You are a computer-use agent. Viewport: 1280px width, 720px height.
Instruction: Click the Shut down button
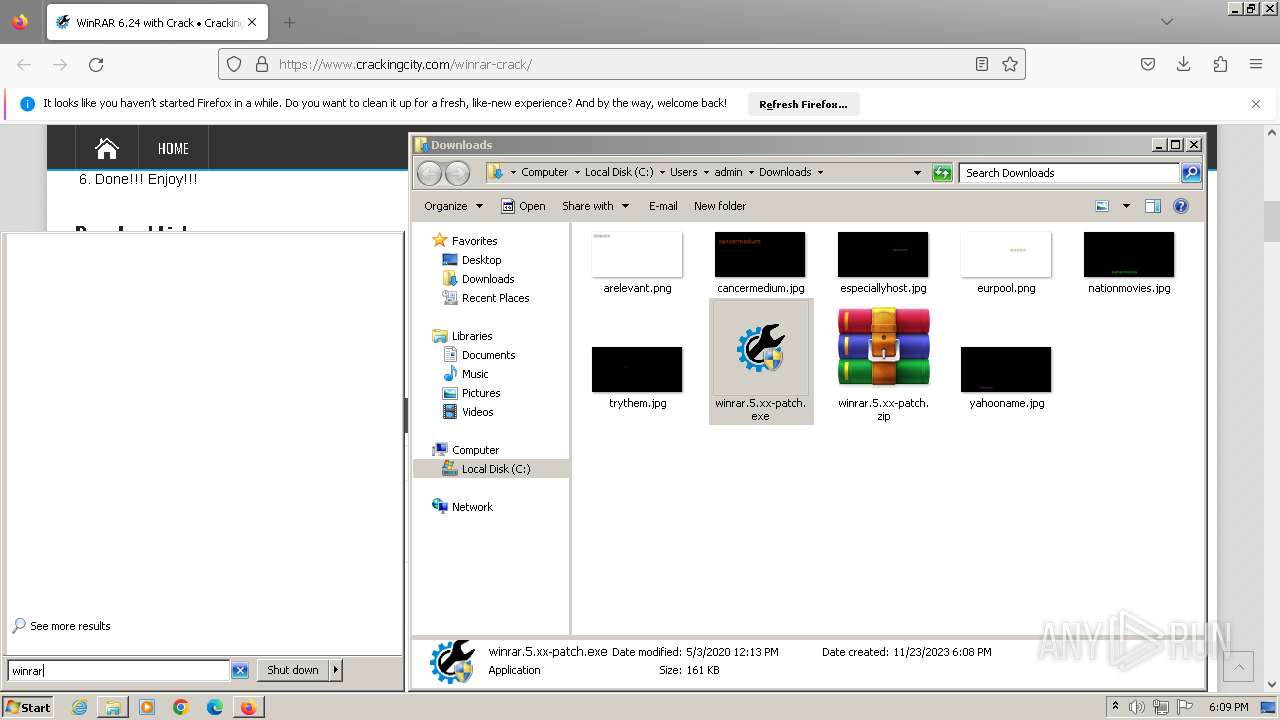[292, 670]
